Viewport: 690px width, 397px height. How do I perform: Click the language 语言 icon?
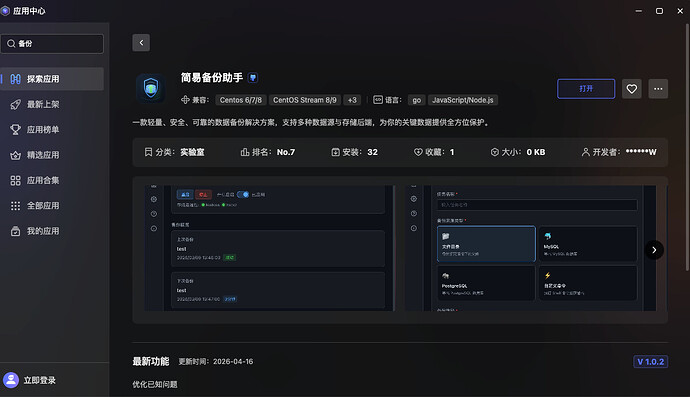coord(378,100)
